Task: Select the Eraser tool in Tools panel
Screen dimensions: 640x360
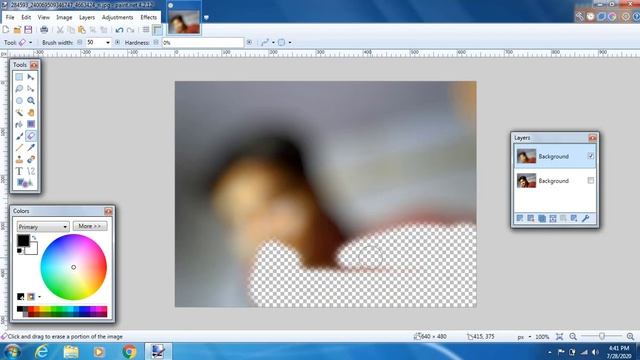Action: (31, 136)
